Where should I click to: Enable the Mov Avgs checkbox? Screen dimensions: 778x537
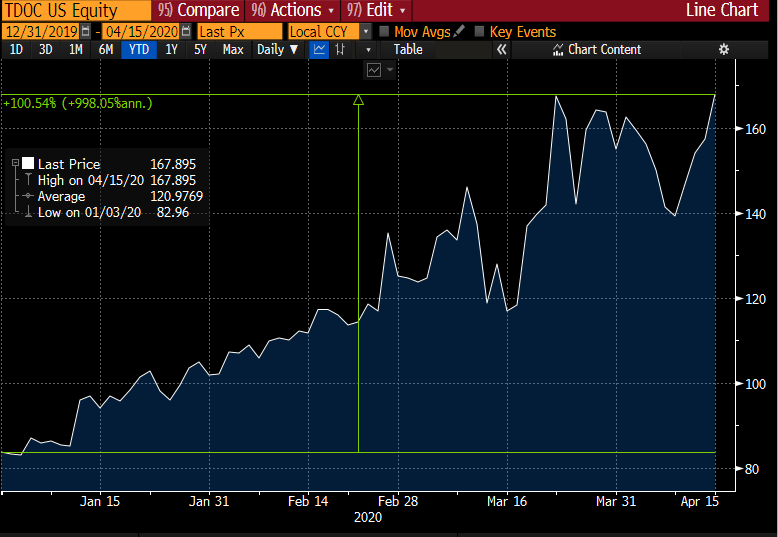(x=384, y=32)
